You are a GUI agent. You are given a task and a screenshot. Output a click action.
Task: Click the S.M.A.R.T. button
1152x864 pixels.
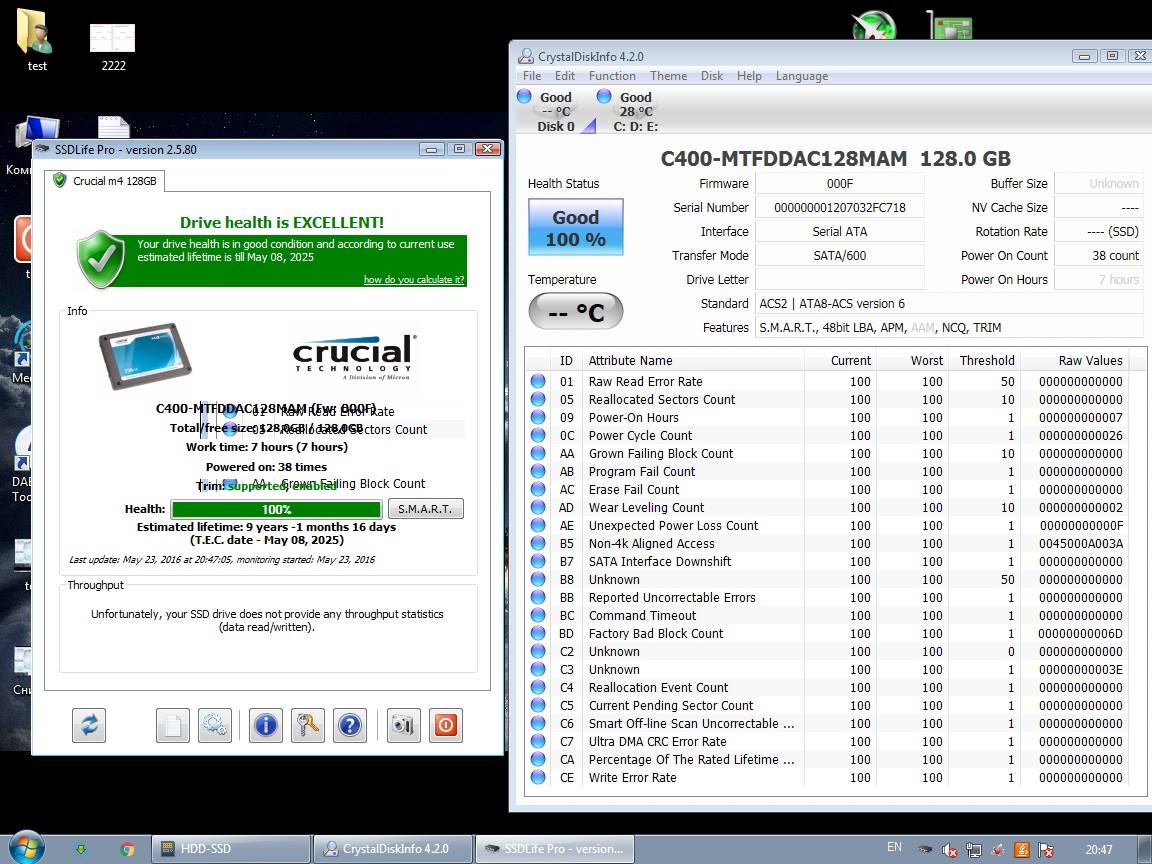425,509
